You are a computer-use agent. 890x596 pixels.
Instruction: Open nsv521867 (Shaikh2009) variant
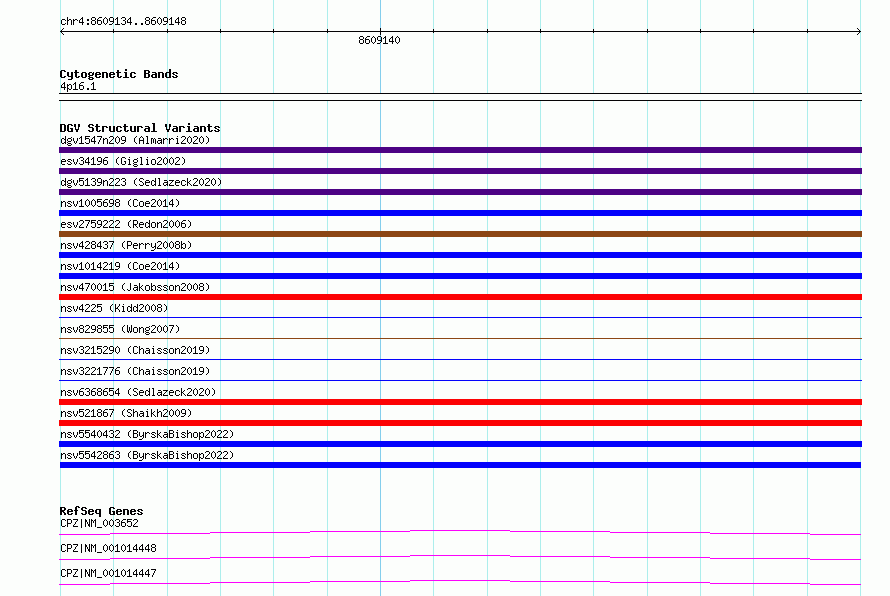pos(126,413)
